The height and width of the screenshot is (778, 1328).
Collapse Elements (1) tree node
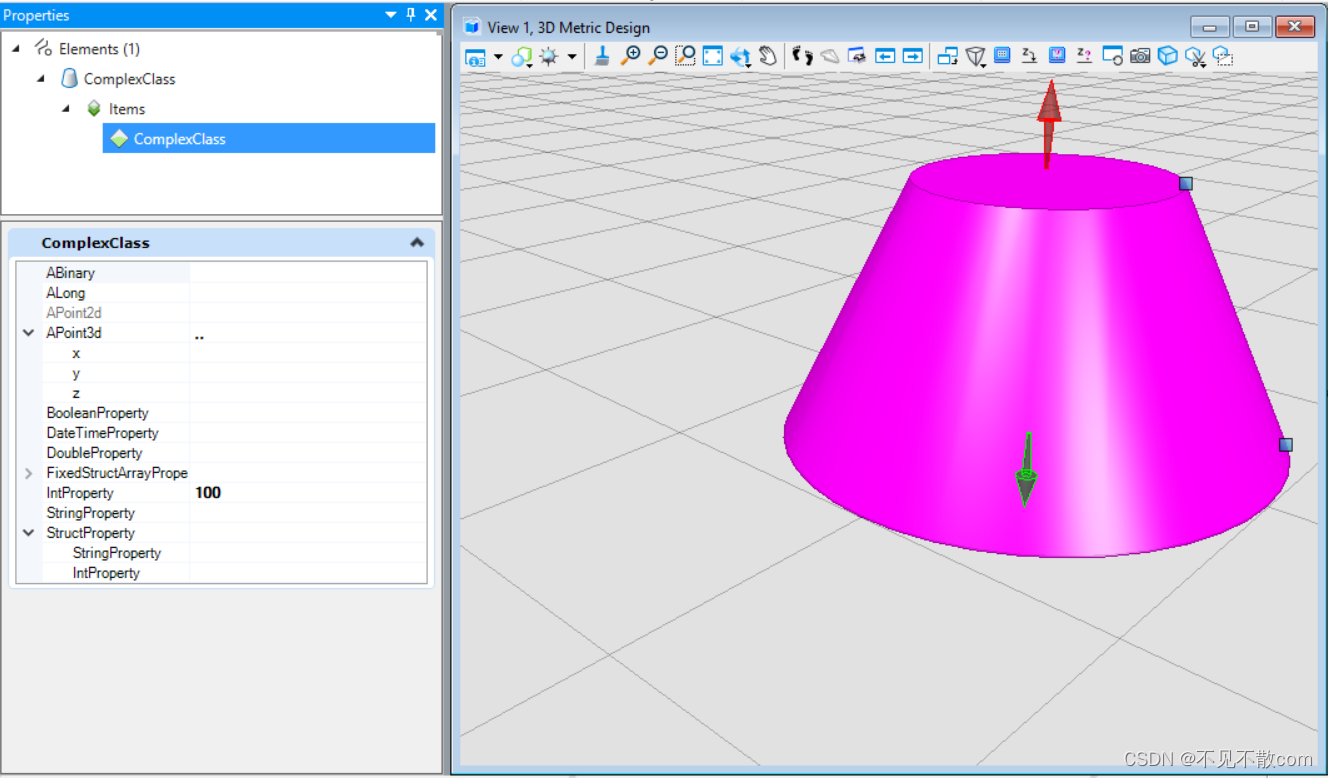(x=17, y=48)
